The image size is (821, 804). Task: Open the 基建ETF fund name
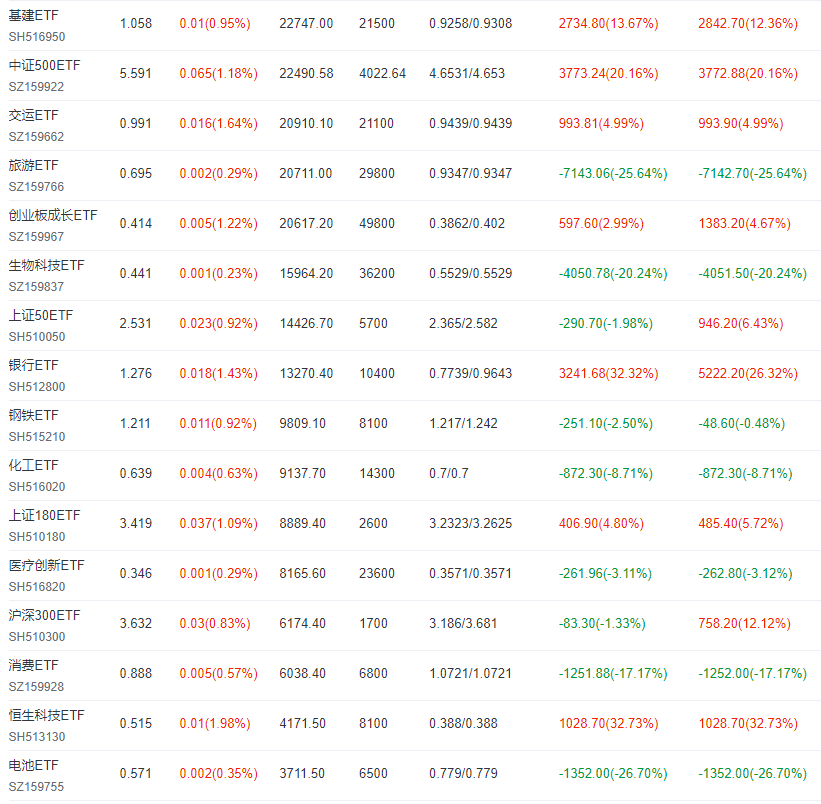tap(34, 16)
